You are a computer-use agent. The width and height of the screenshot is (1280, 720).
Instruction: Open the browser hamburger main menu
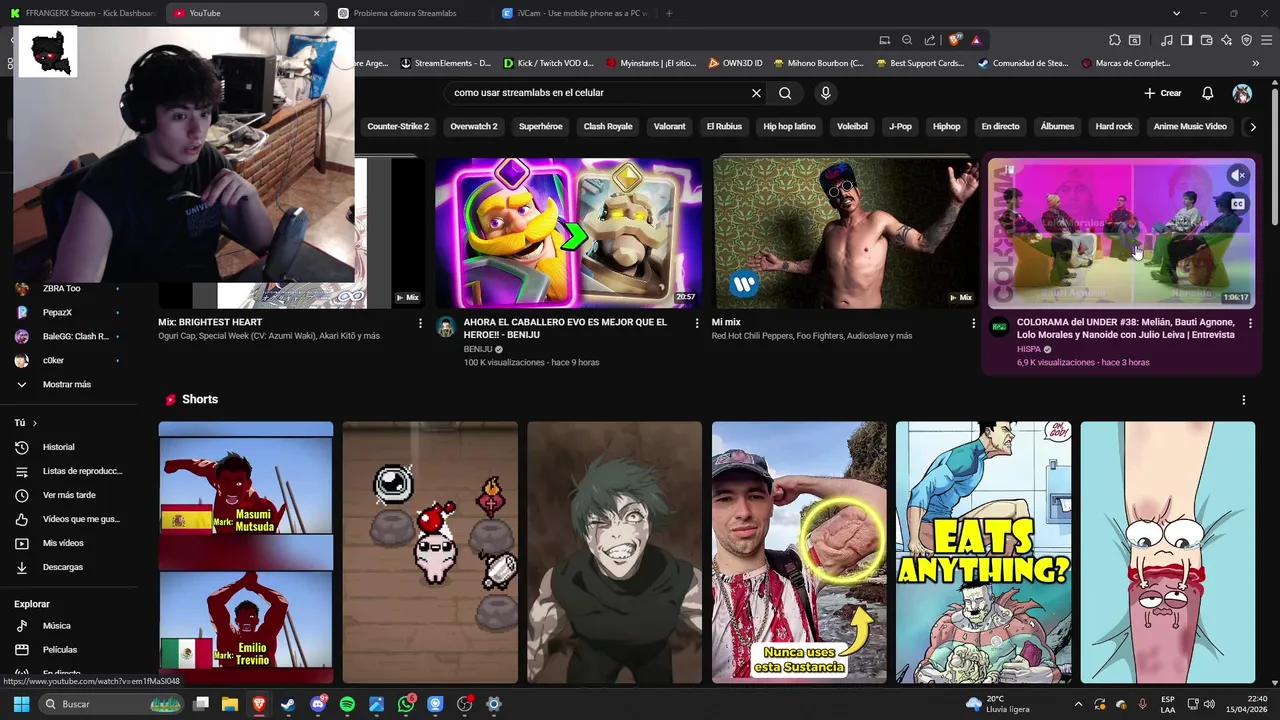pyautogui.click(x=1266, y=40)
